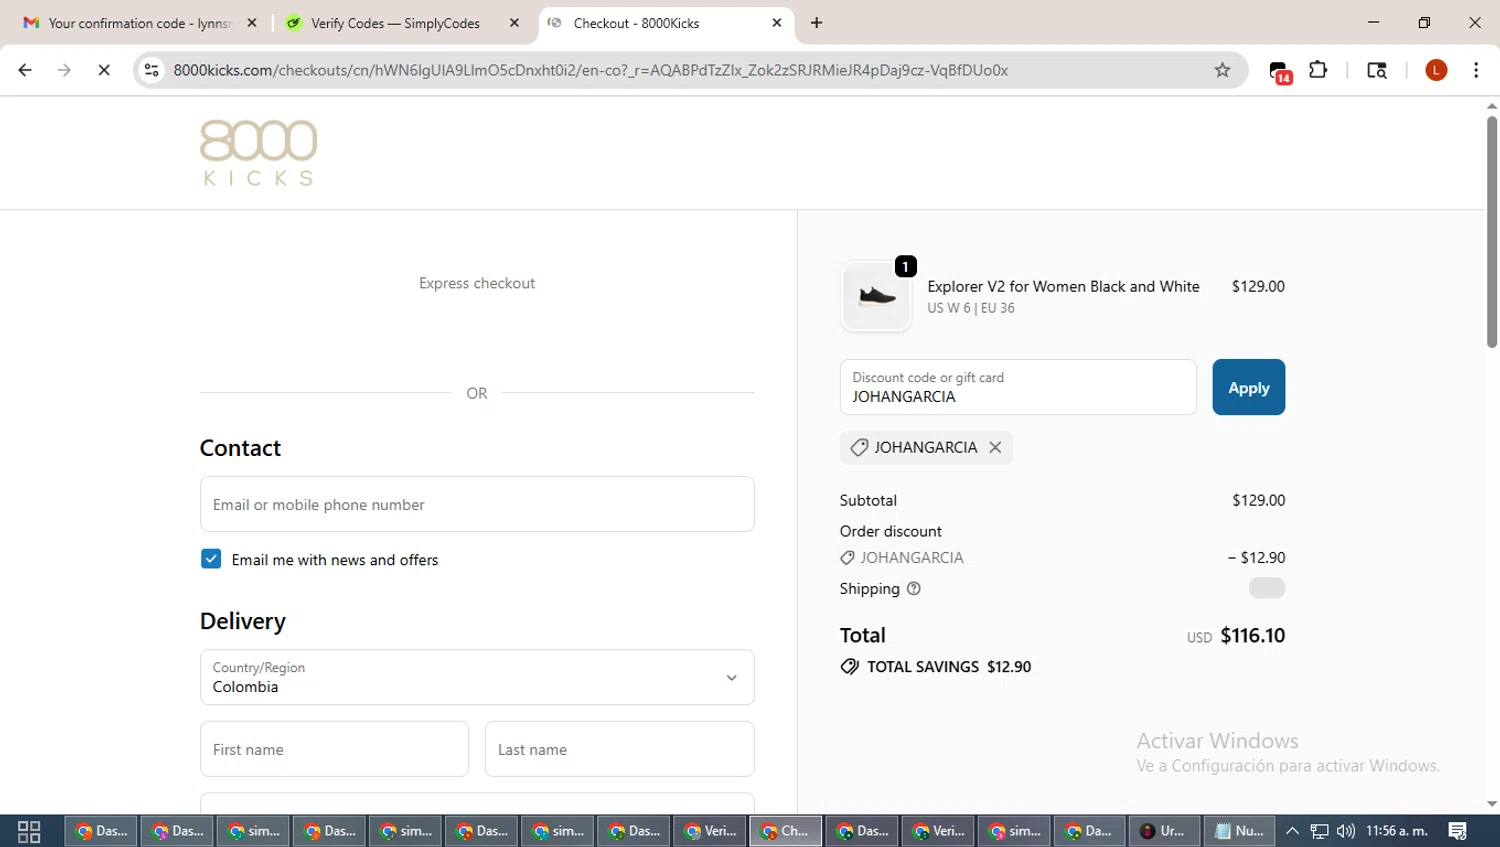Image resolution: width=1500 pixels, height=847 pixels.
Task: Click the browser forward arrow
Action: (64, 70)
